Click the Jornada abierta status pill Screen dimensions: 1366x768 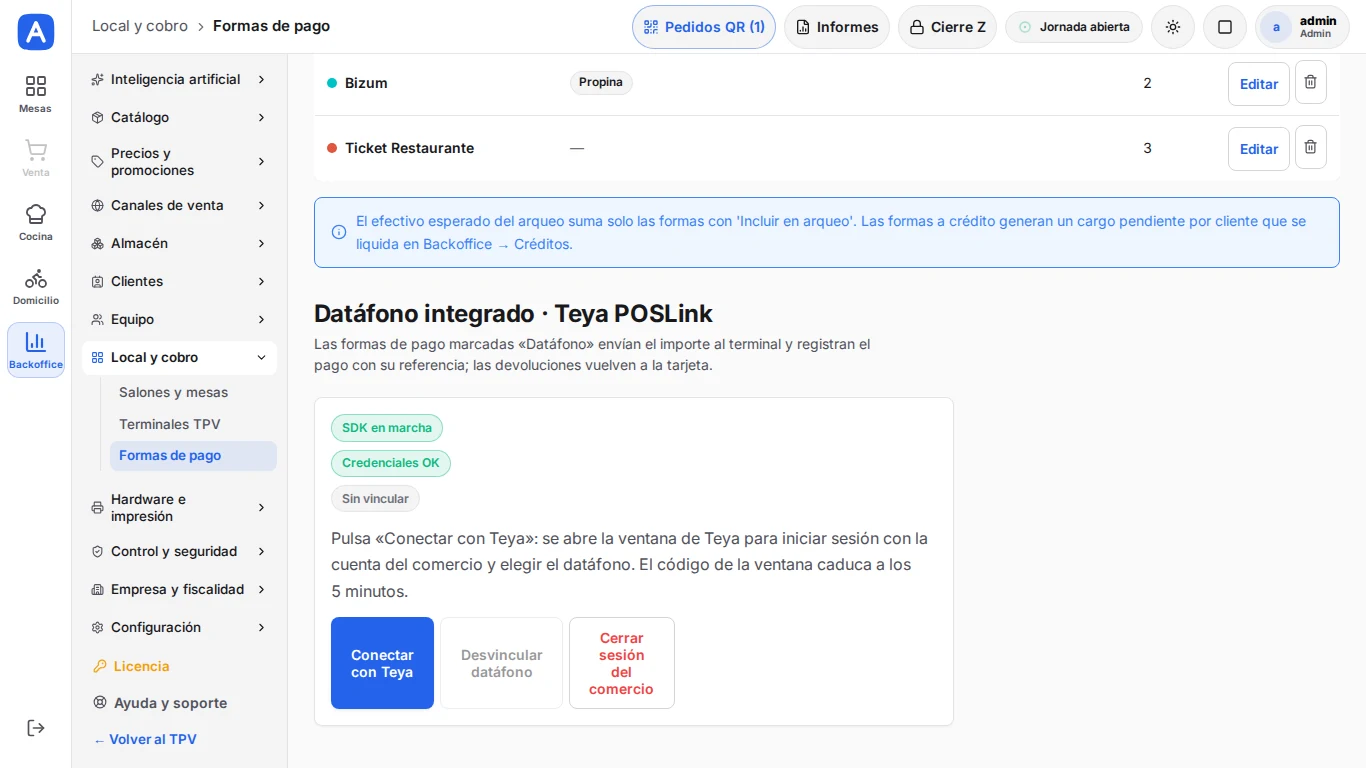click(1074, 27)
